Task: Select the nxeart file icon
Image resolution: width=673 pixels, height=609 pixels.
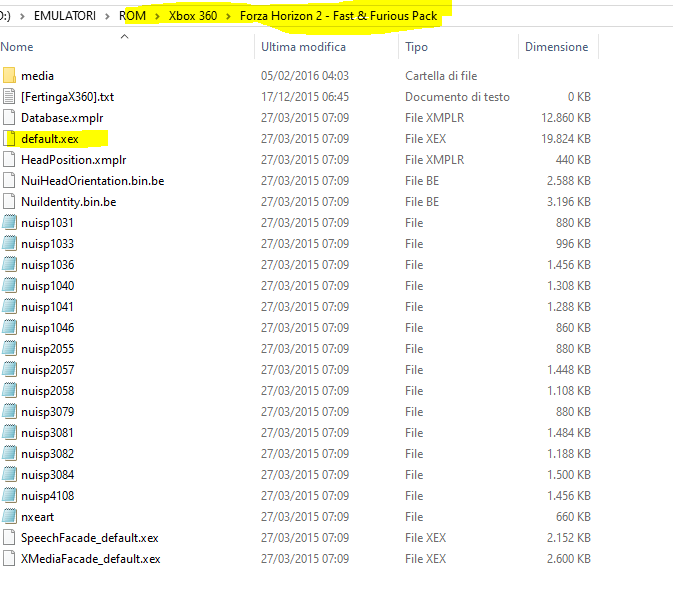Action: [x=9, y=517]
